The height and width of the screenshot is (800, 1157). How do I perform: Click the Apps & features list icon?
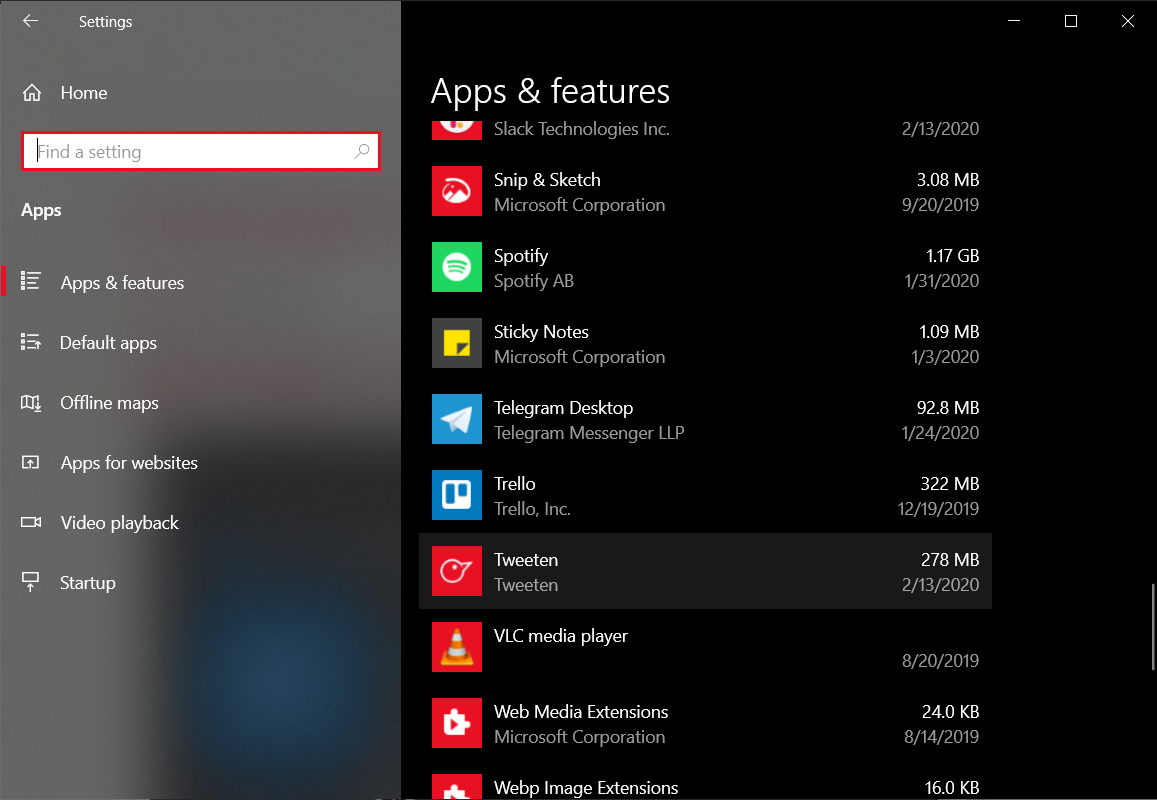[30, 282]
